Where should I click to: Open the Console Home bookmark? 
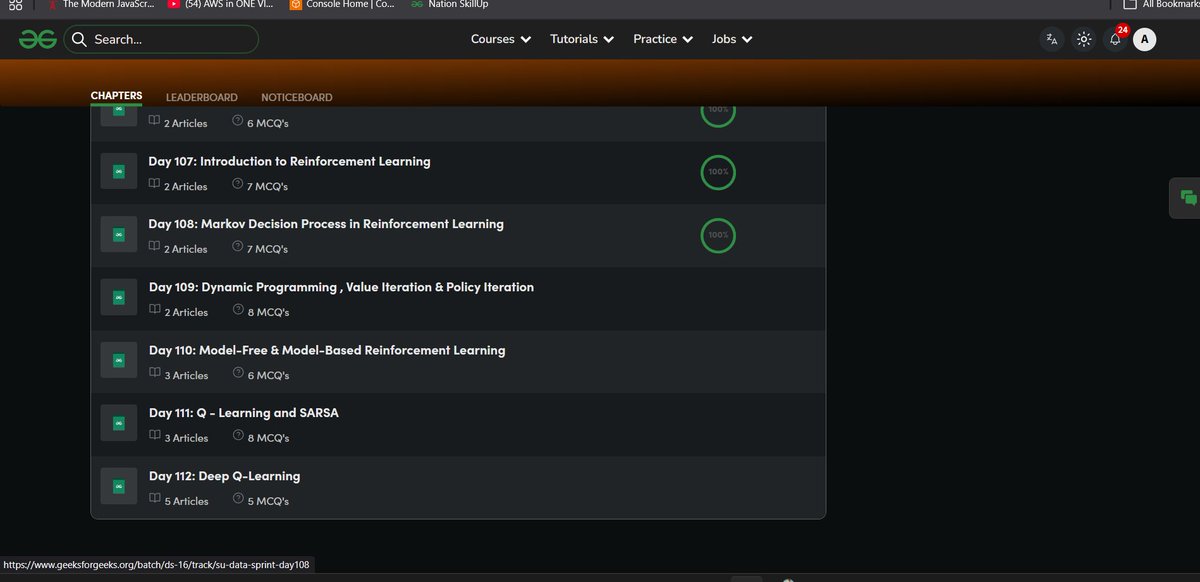point(342,5)
